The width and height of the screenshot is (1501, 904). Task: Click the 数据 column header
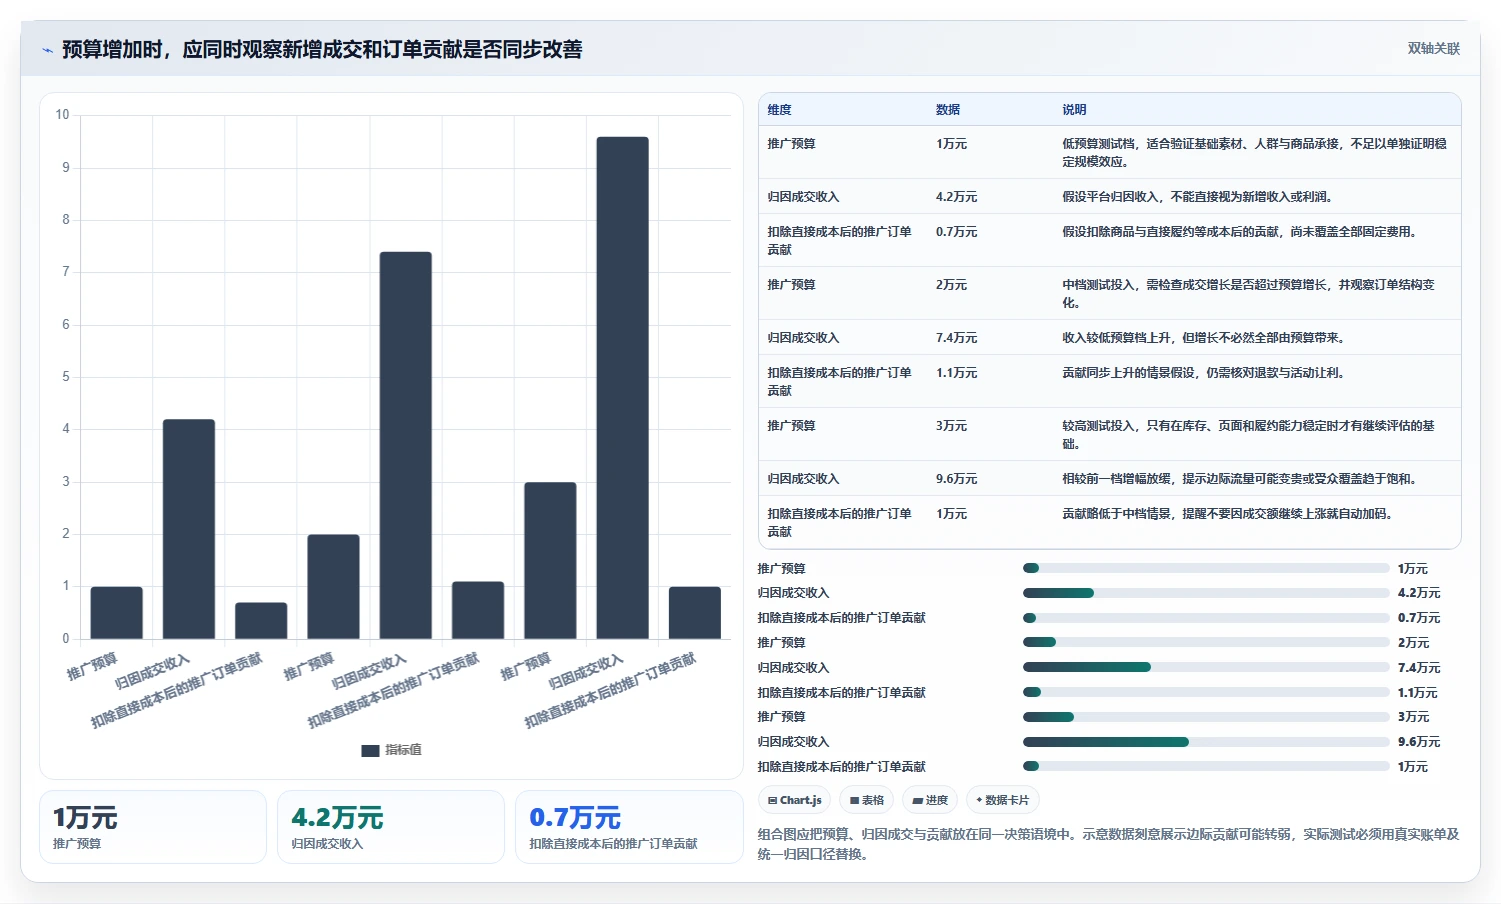(x=948, y=110)
